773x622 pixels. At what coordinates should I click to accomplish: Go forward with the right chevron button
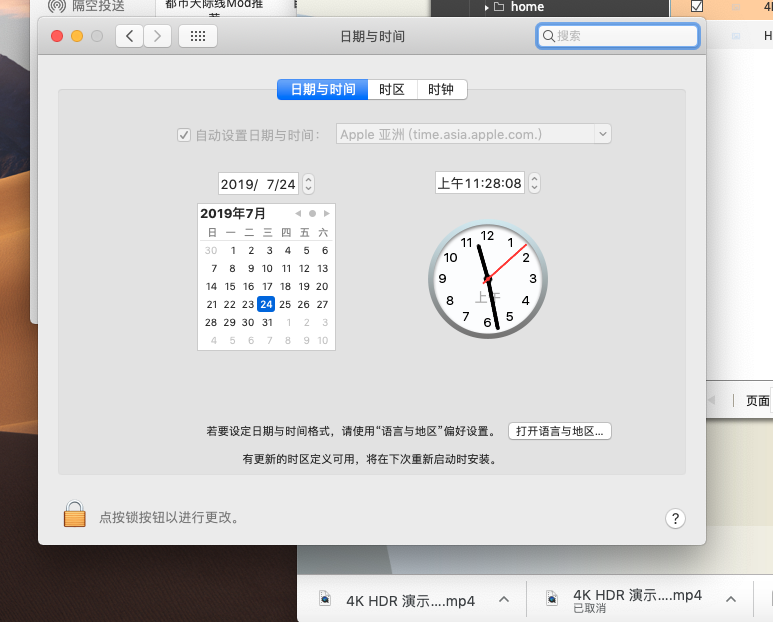pos(157,36)
